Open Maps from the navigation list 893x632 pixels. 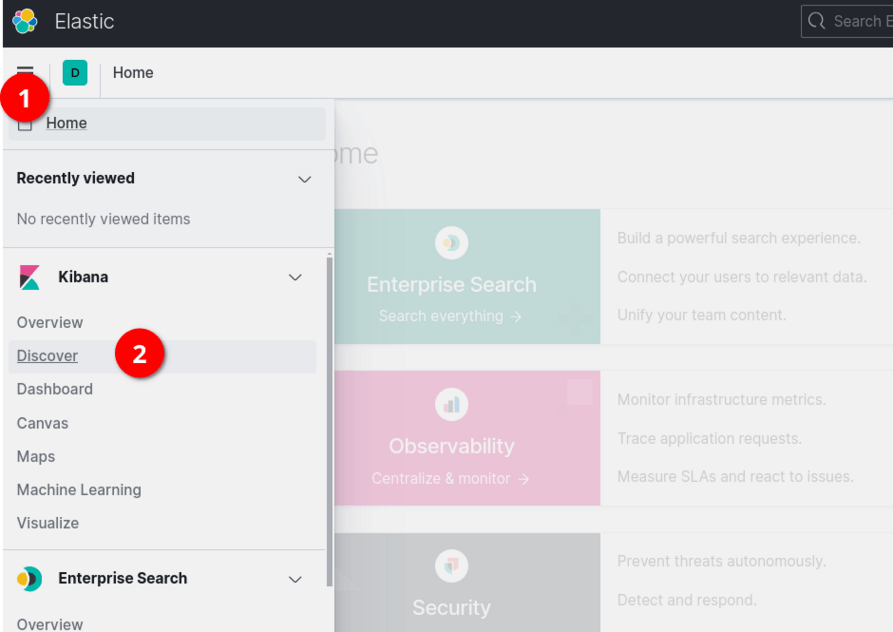click(x=36, y=456)
